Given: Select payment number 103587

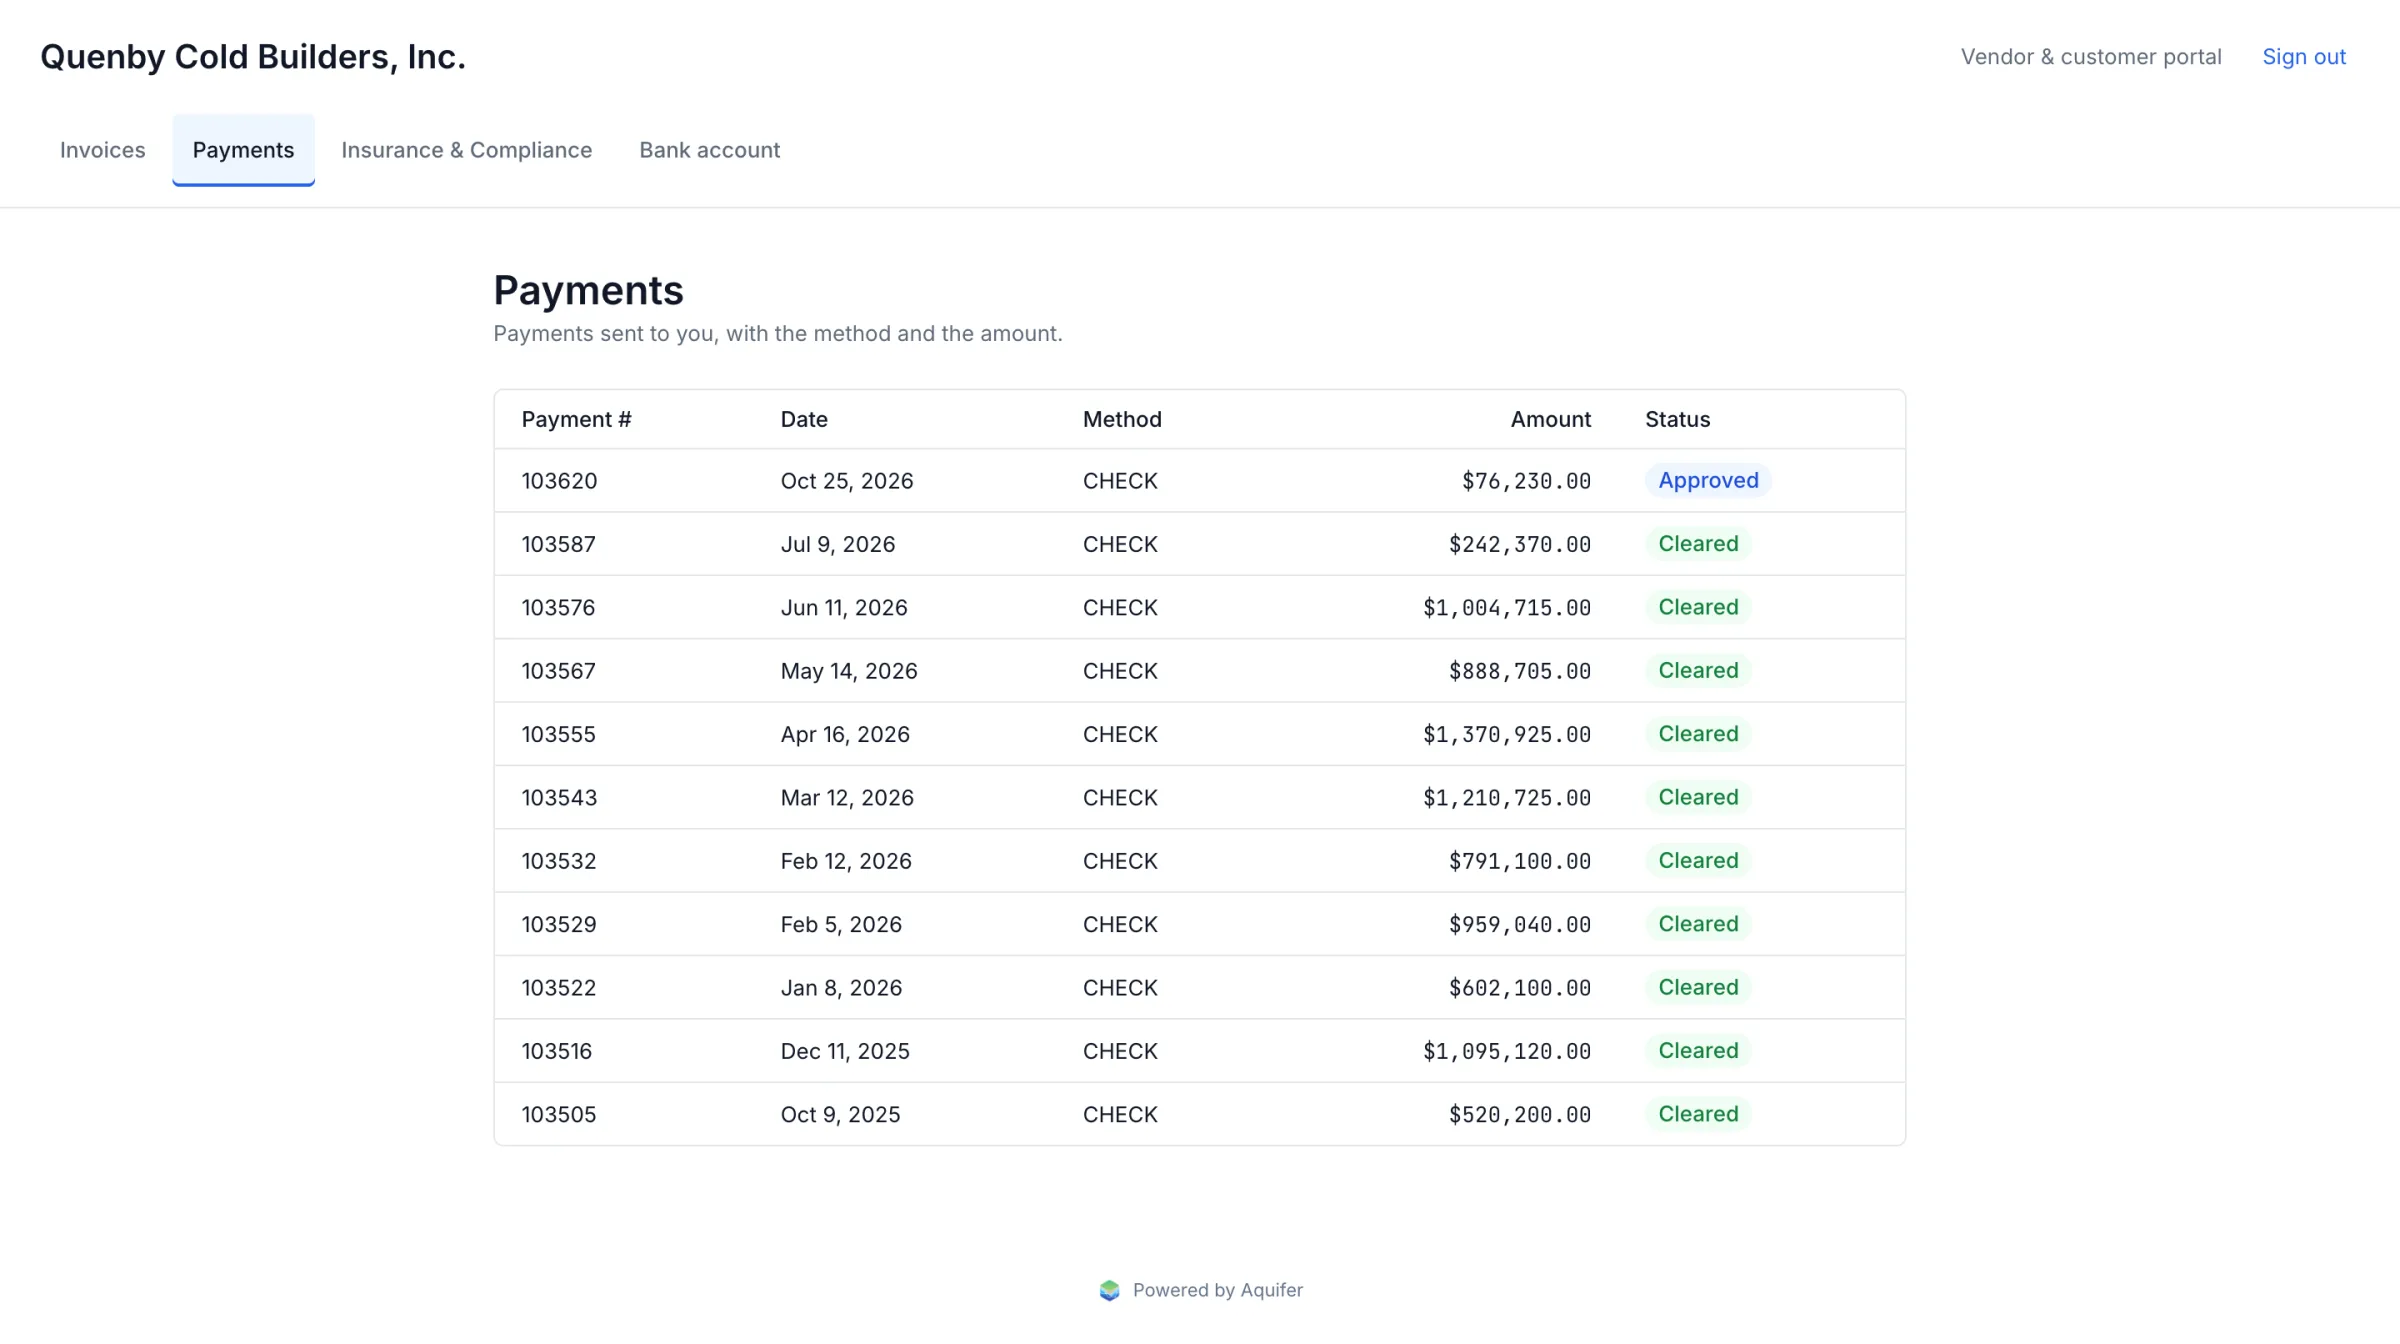Looking at the screenshot, I should point(558,545).
